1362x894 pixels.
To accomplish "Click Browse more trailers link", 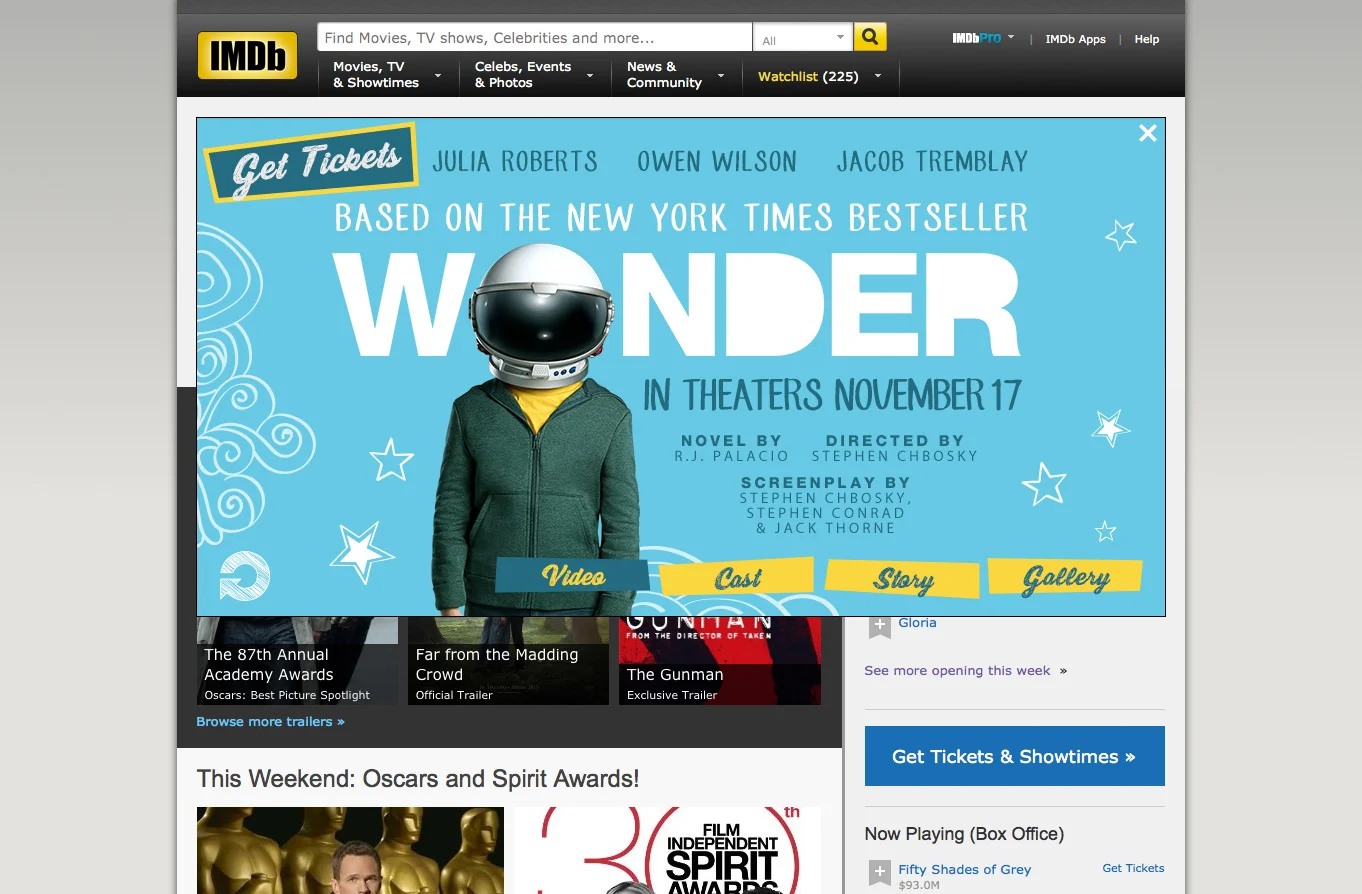I will pos(270,721).
